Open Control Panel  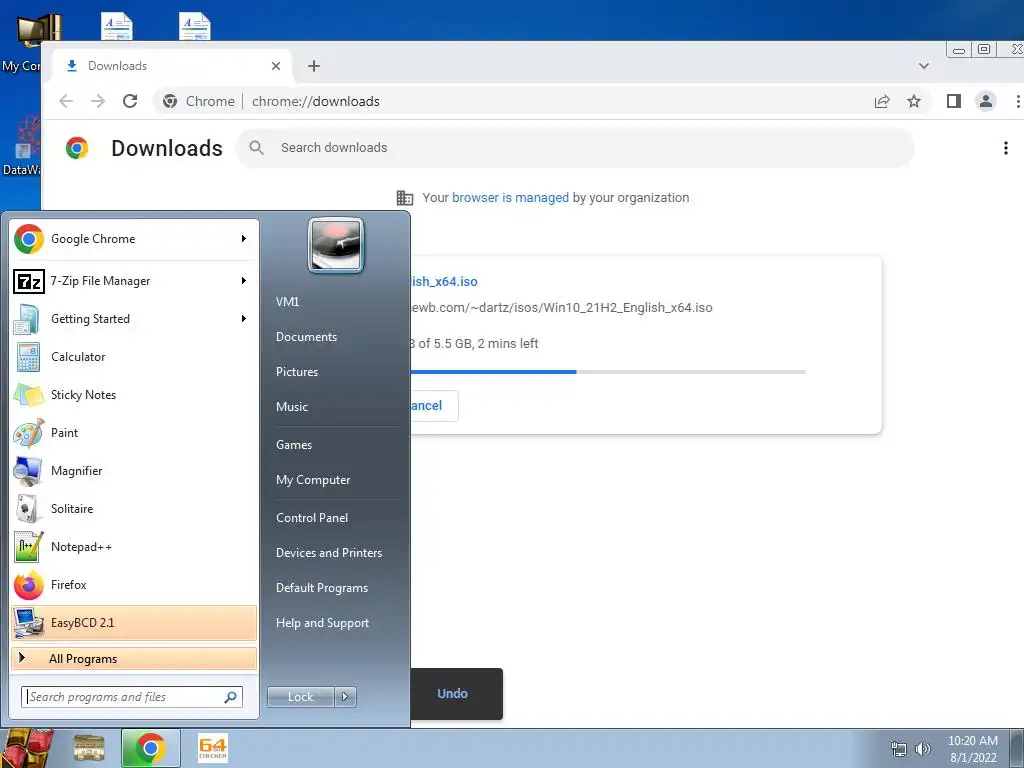312,518
